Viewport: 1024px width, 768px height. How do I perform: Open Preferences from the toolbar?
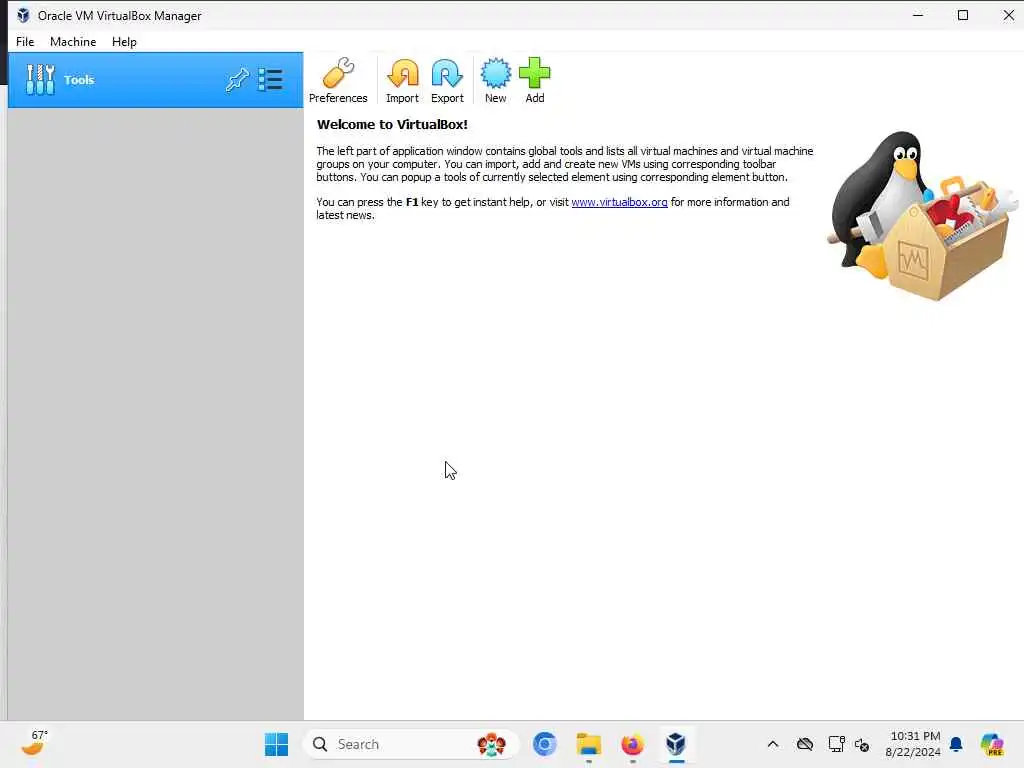coord(338,80)
